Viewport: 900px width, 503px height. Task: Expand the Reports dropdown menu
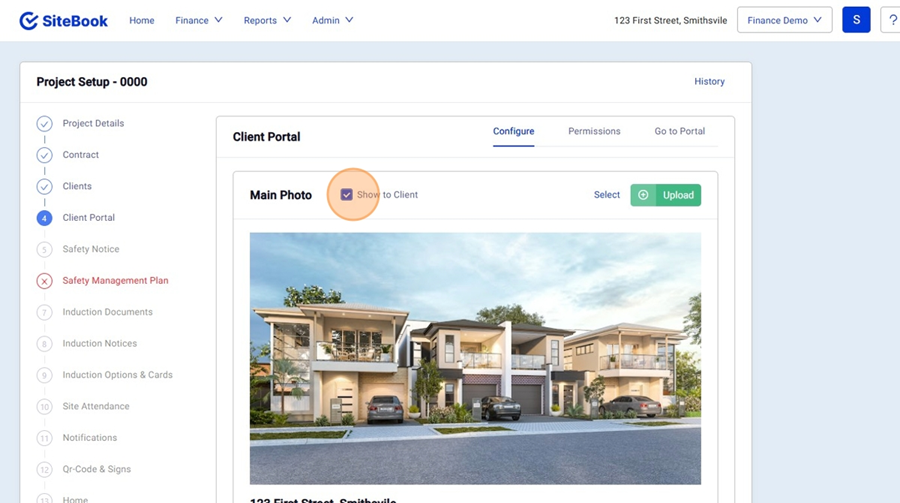pyautogui.click(x=267, y=20)
